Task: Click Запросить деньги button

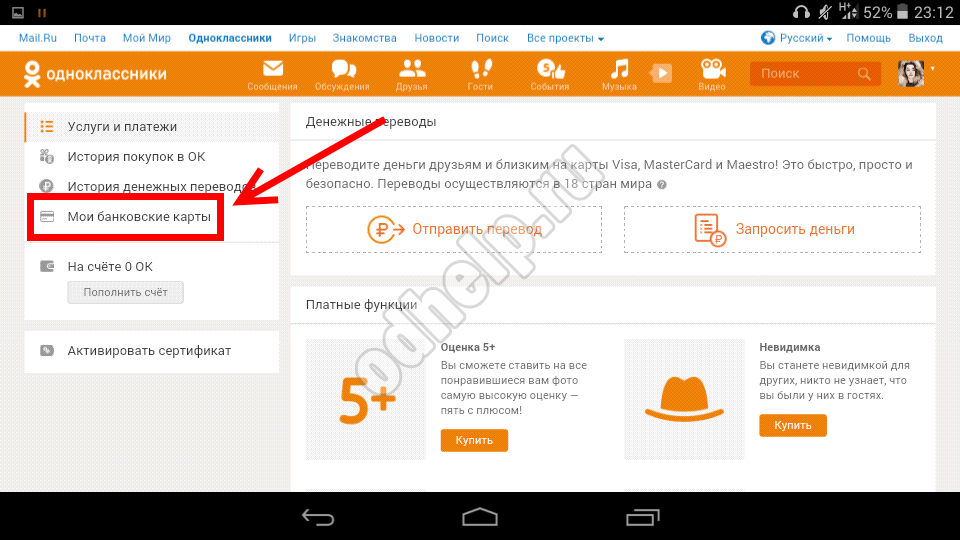Action: pyautogui.click(x=772, y=230)
